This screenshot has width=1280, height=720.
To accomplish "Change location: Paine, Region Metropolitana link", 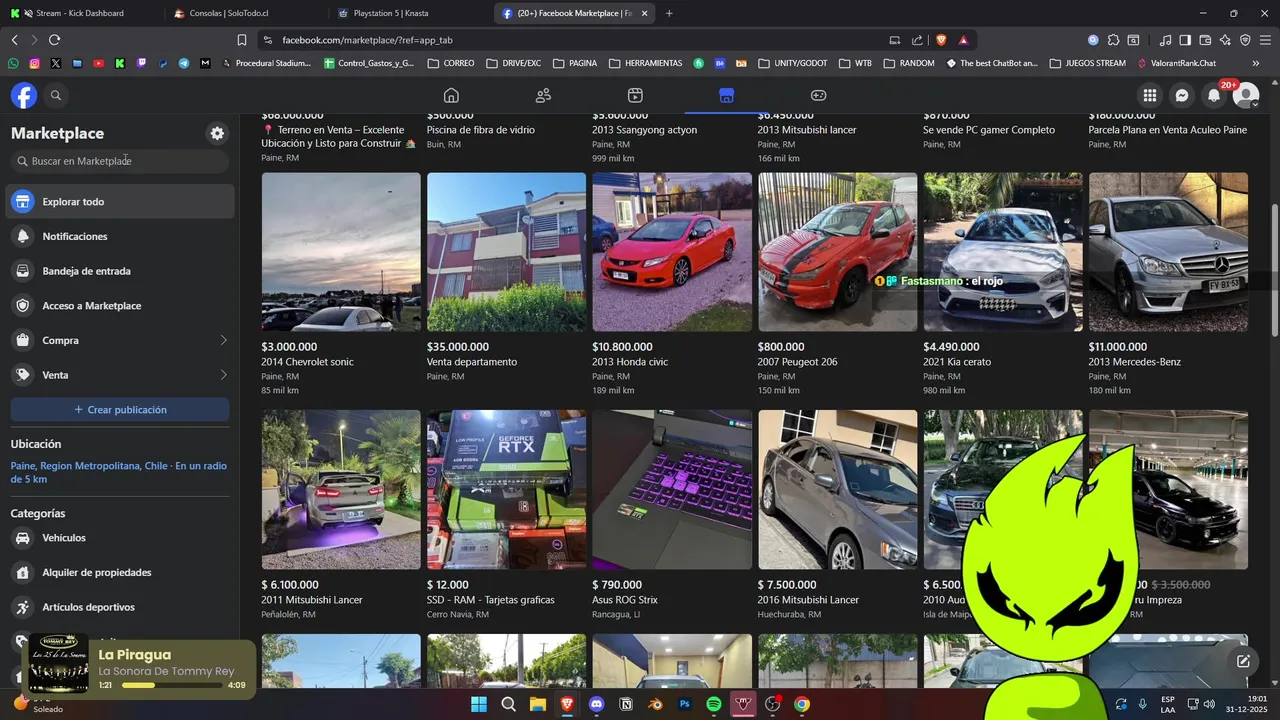I will coord(118,472).
